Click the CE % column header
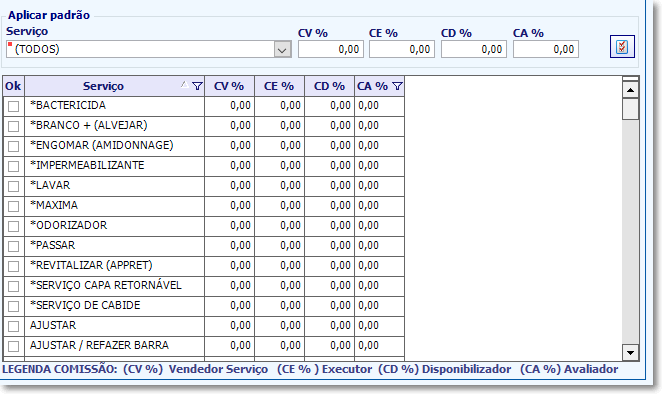The width and height of the screenshot is (662, 394). pyautogui.click(x=279, y=86)
